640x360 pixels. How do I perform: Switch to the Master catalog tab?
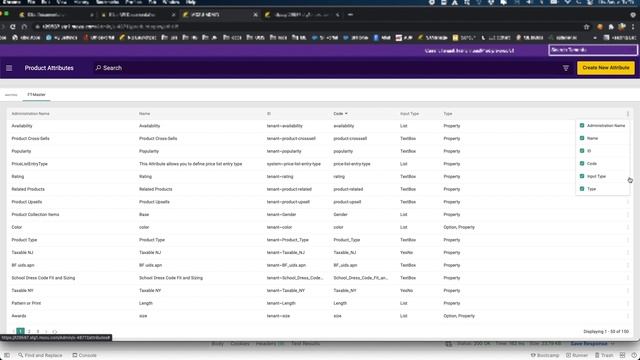click(x=36, y=95)
